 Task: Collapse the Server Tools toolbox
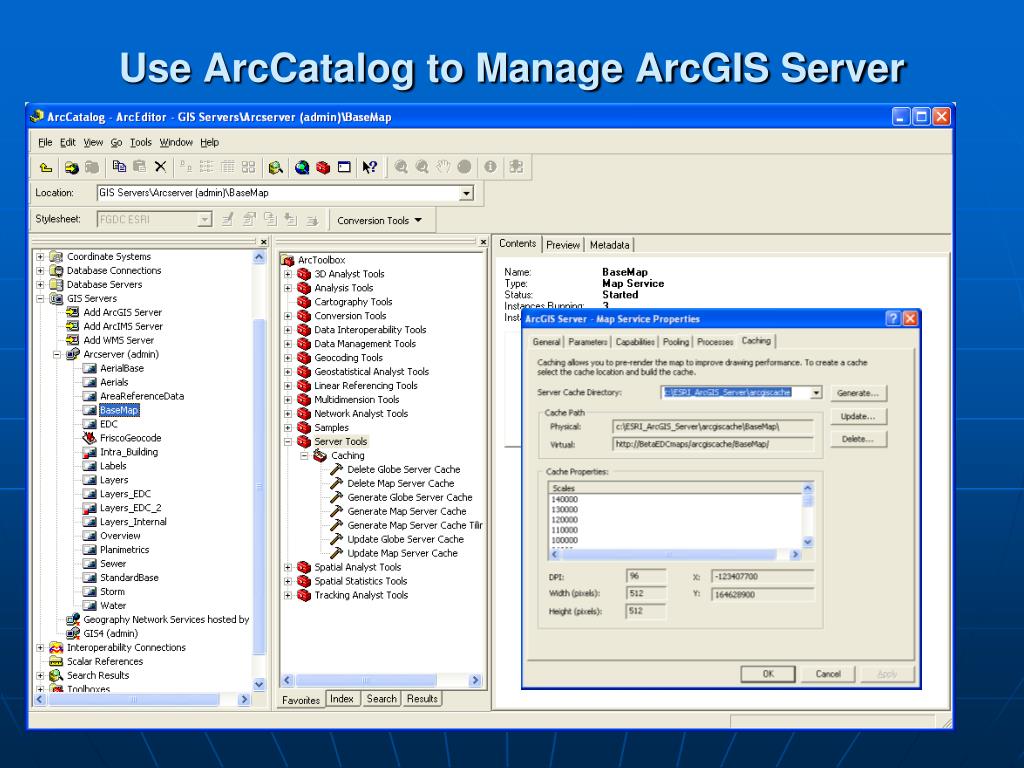click(x=288, y=441)
